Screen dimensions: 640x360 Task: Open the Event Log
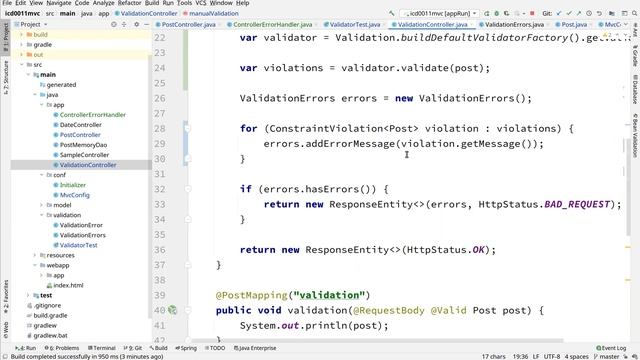coord(611,348)
